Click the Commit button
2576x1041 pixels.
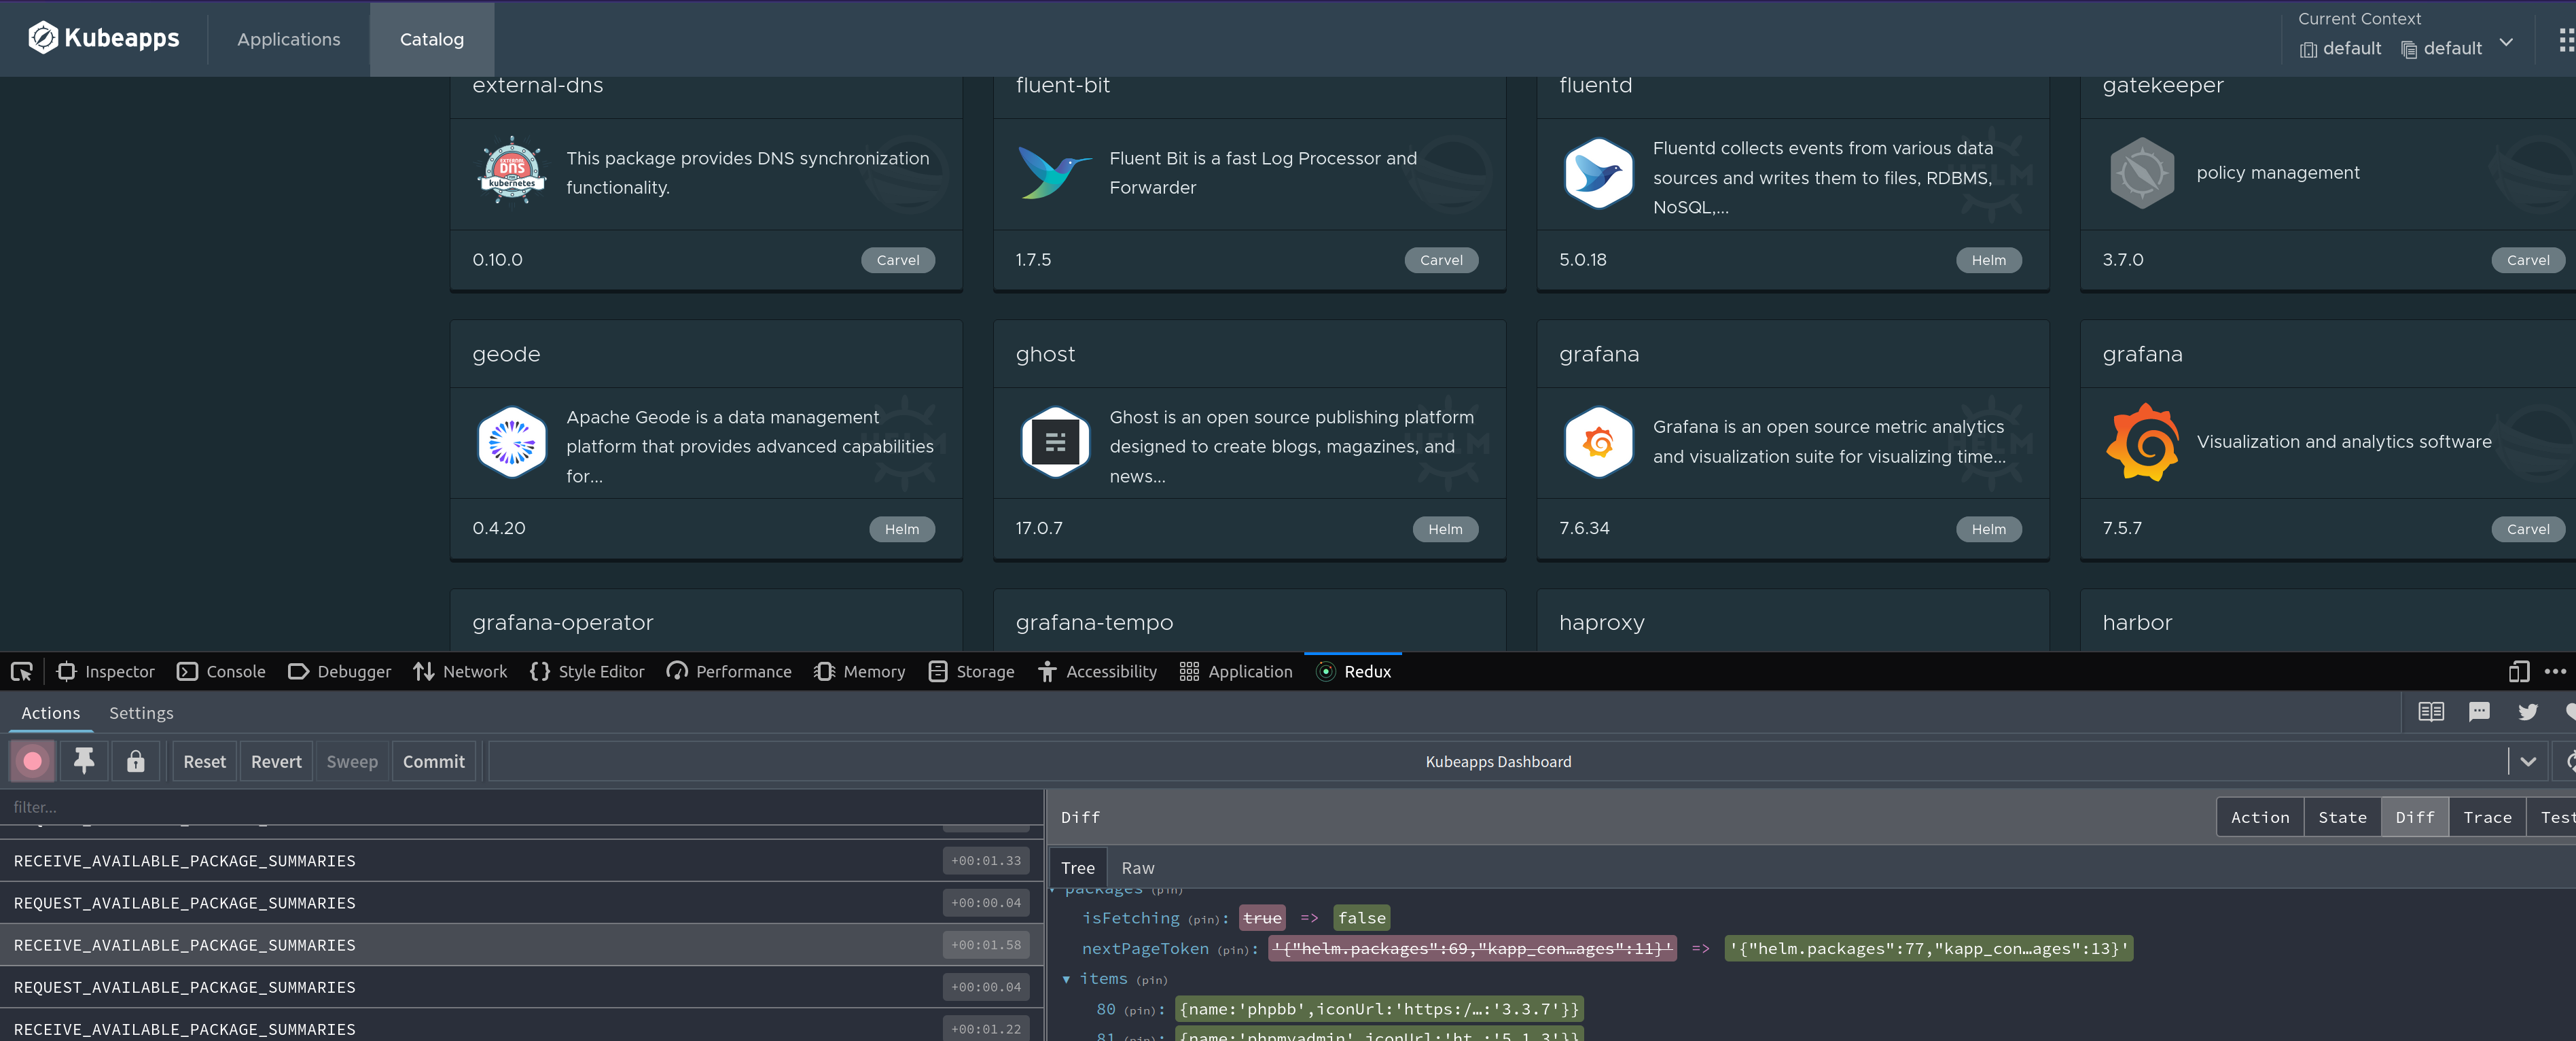coord(433,761)
